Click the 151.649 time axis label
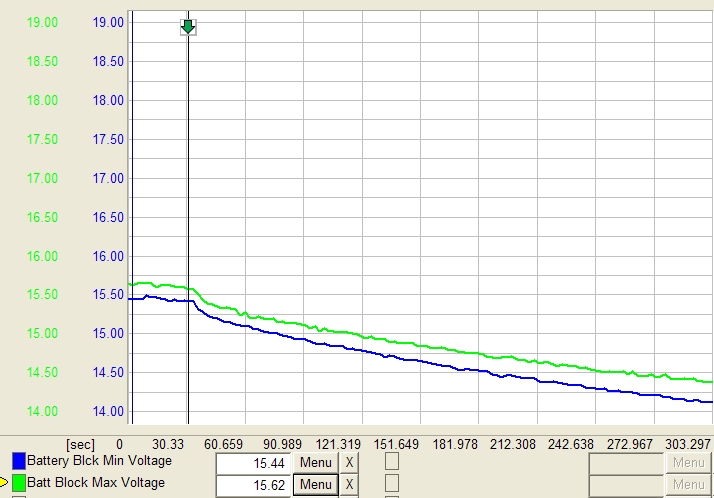This screenshot has width=714, height=498. [x=396, y=444]
